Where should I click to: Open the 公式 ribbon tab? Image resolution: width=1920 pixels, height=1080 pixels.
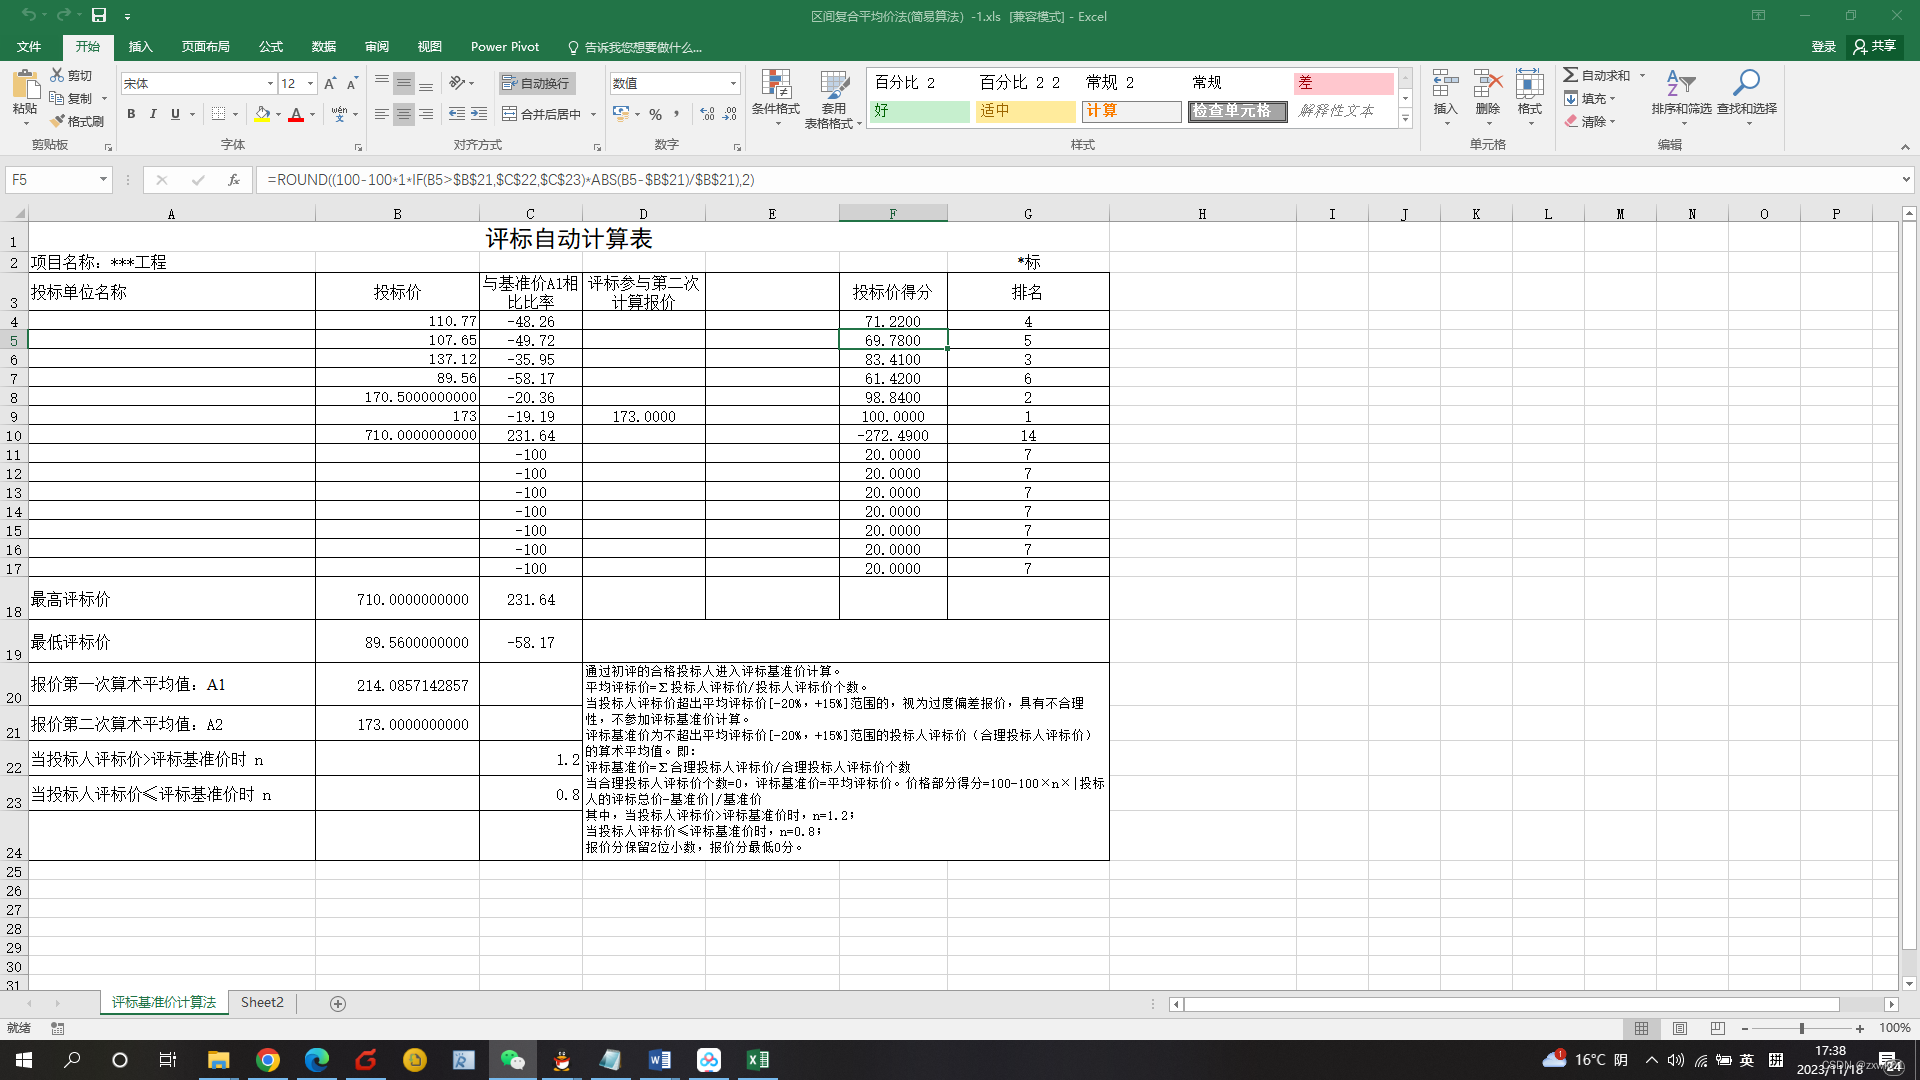[x=270, y=47]
